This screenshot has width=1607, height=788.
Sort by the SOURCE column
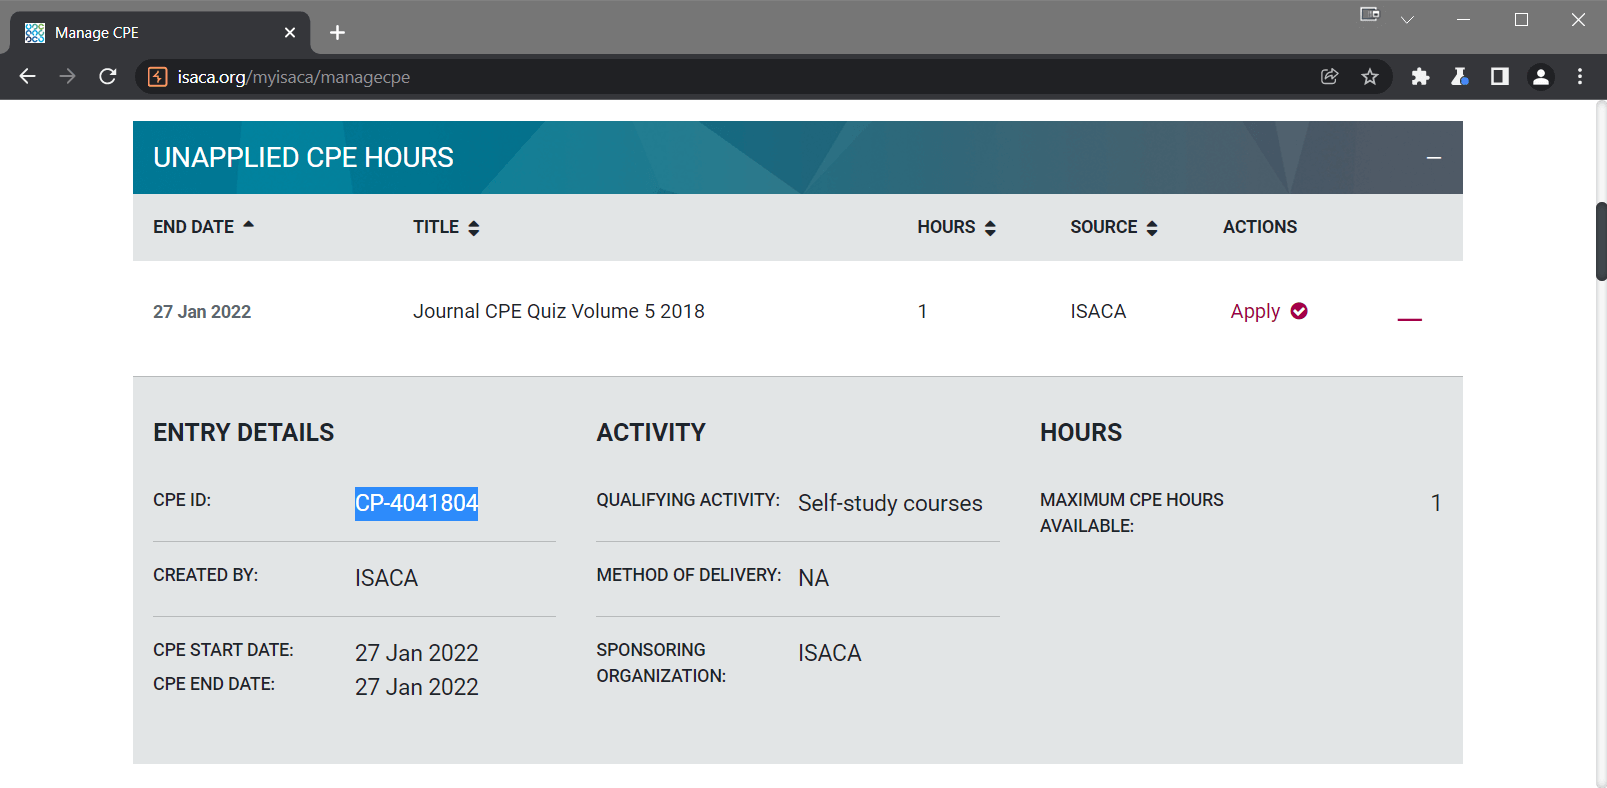point(1114,227)
